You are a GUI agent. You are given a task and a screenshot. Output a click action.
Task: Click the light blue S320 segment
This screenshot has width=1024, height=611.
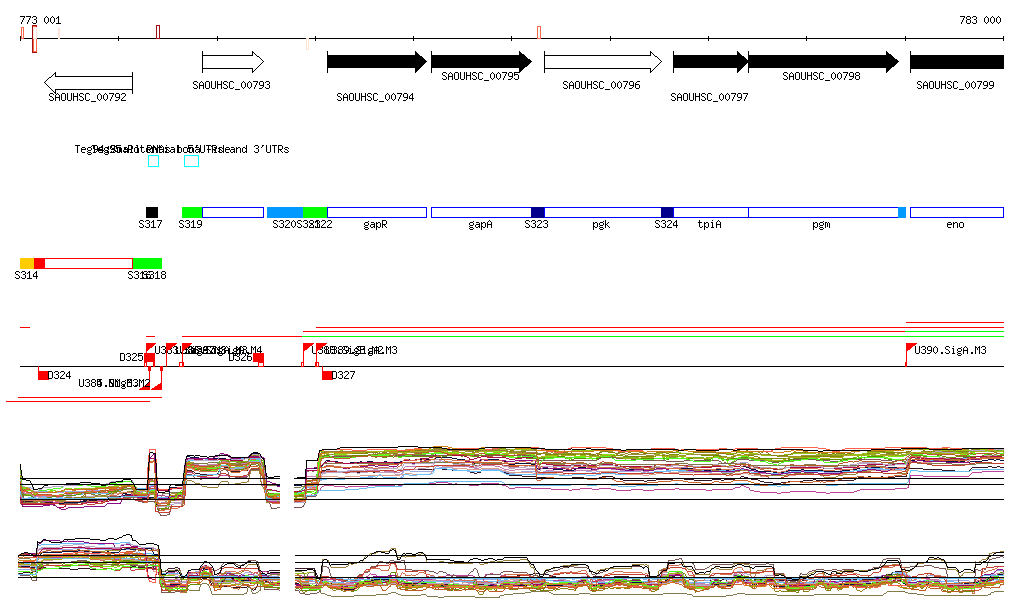tap(285, 212)
